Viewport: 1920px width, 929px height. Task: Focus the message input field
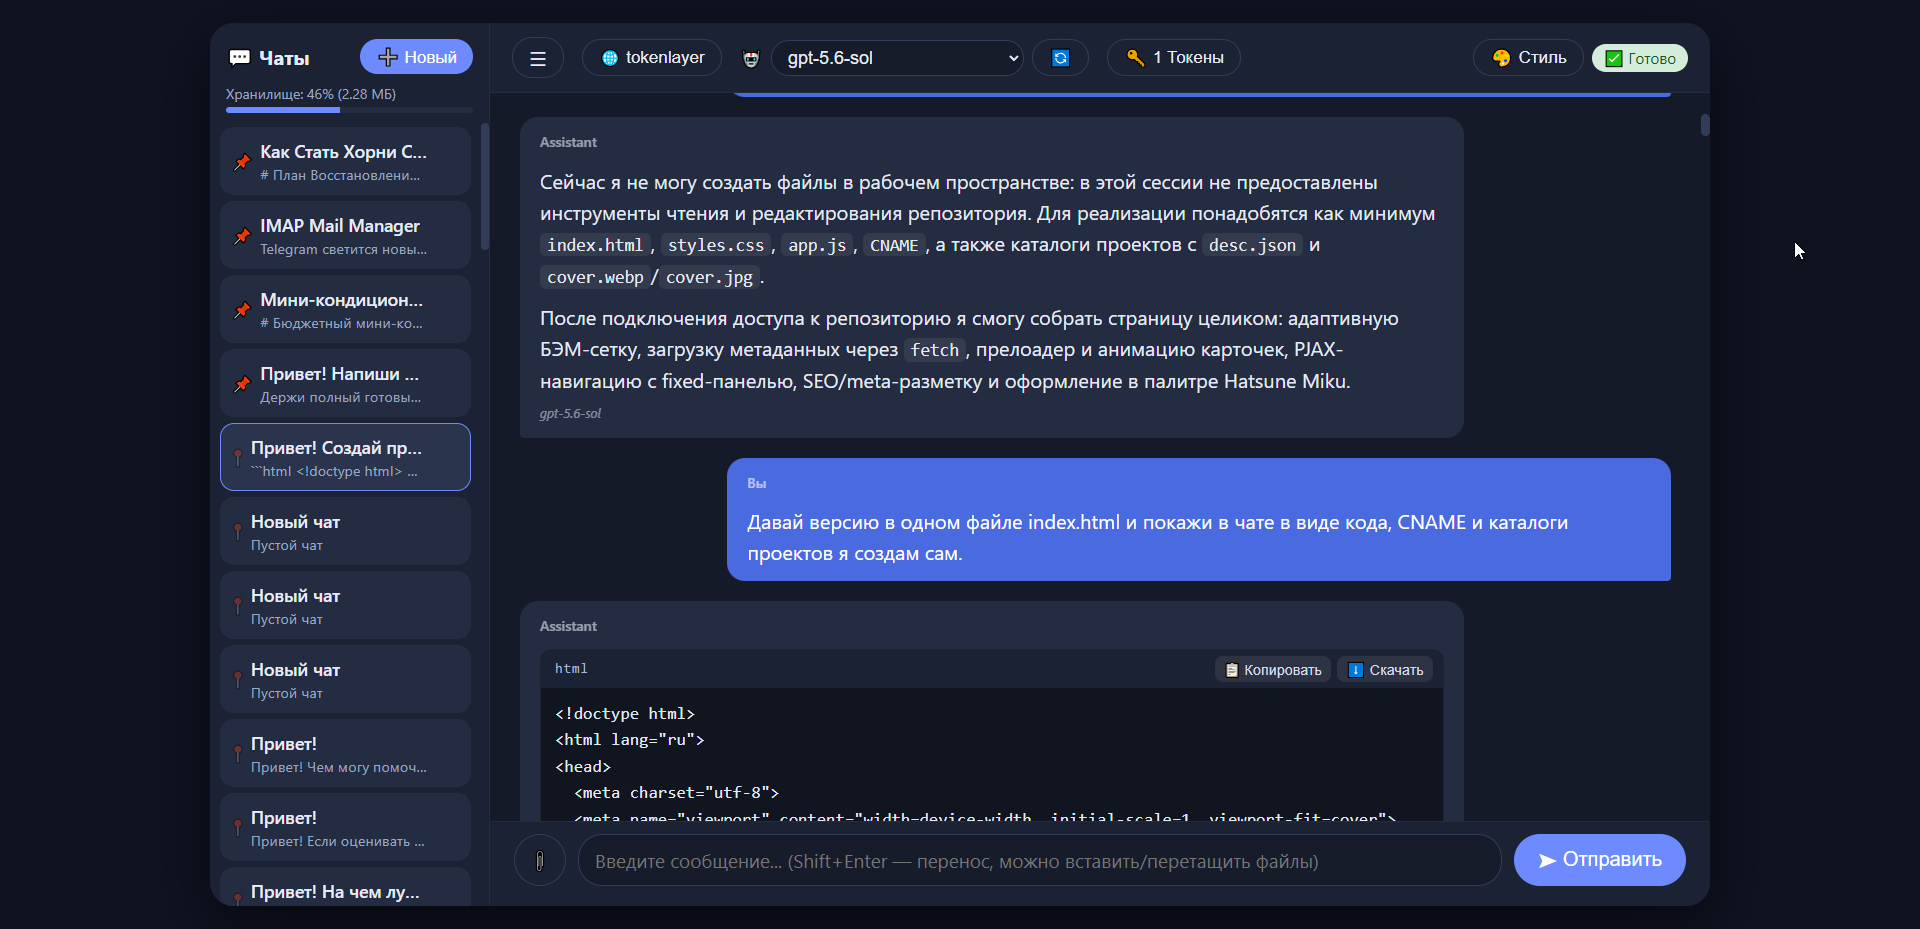[1040, 861]
